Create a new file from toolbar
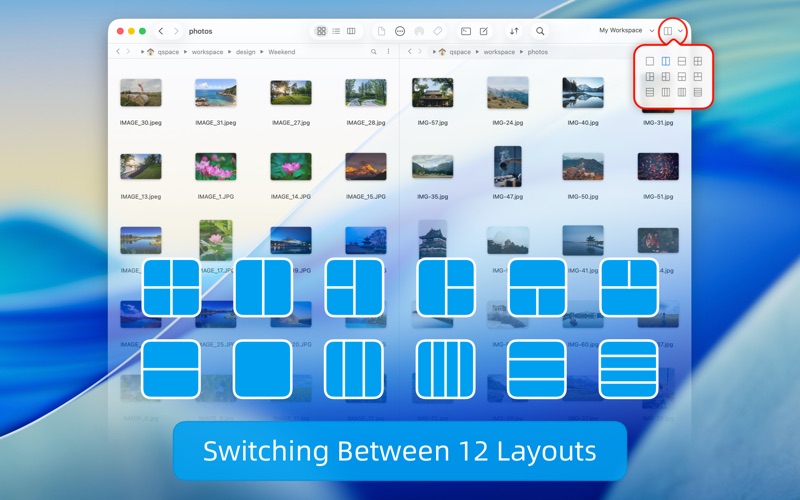 click(381, 31)
